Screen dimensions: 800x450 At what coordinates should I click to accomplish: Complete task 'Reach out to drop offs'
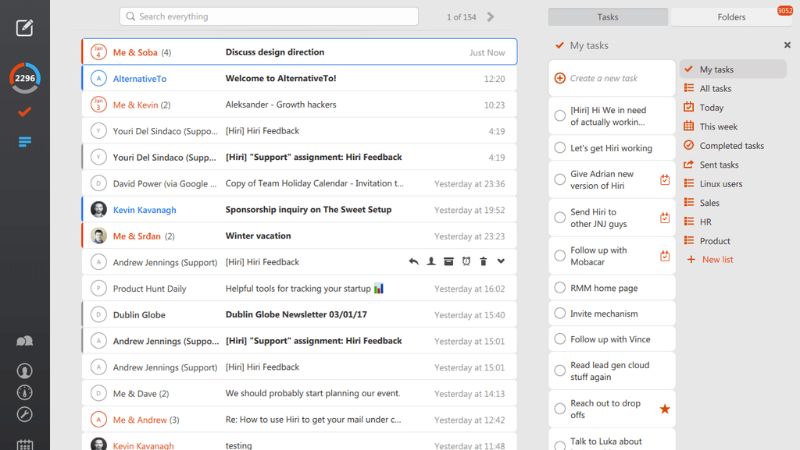[x=560, y=409]
